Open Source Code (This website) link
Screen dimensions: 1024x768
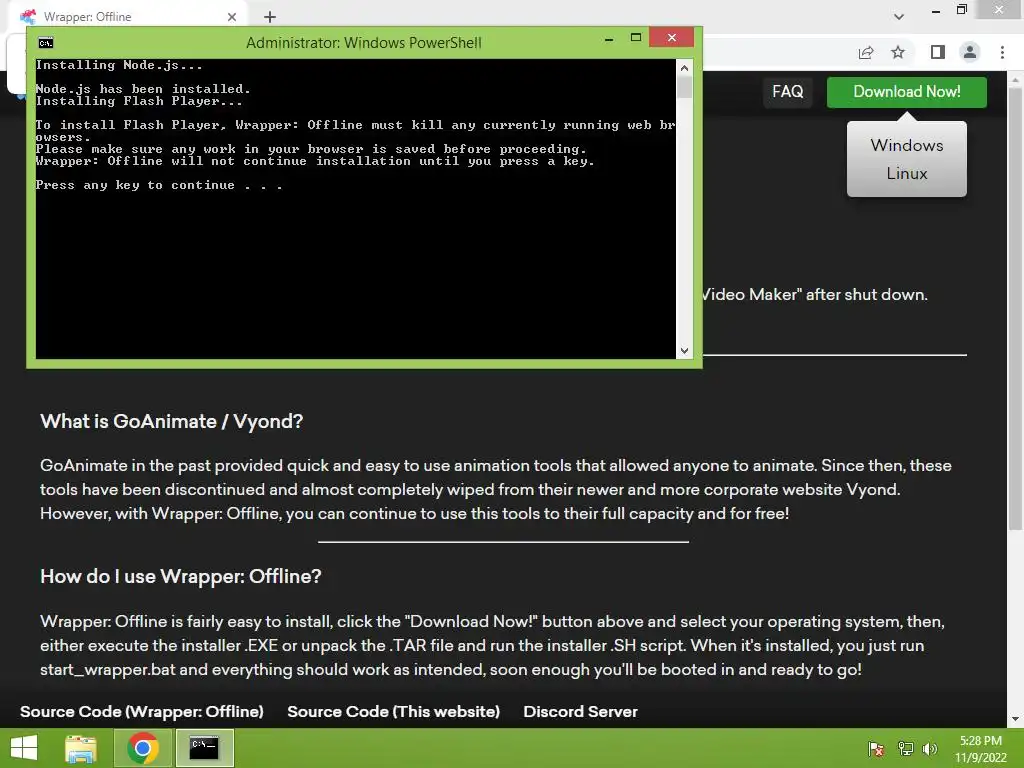393,712
